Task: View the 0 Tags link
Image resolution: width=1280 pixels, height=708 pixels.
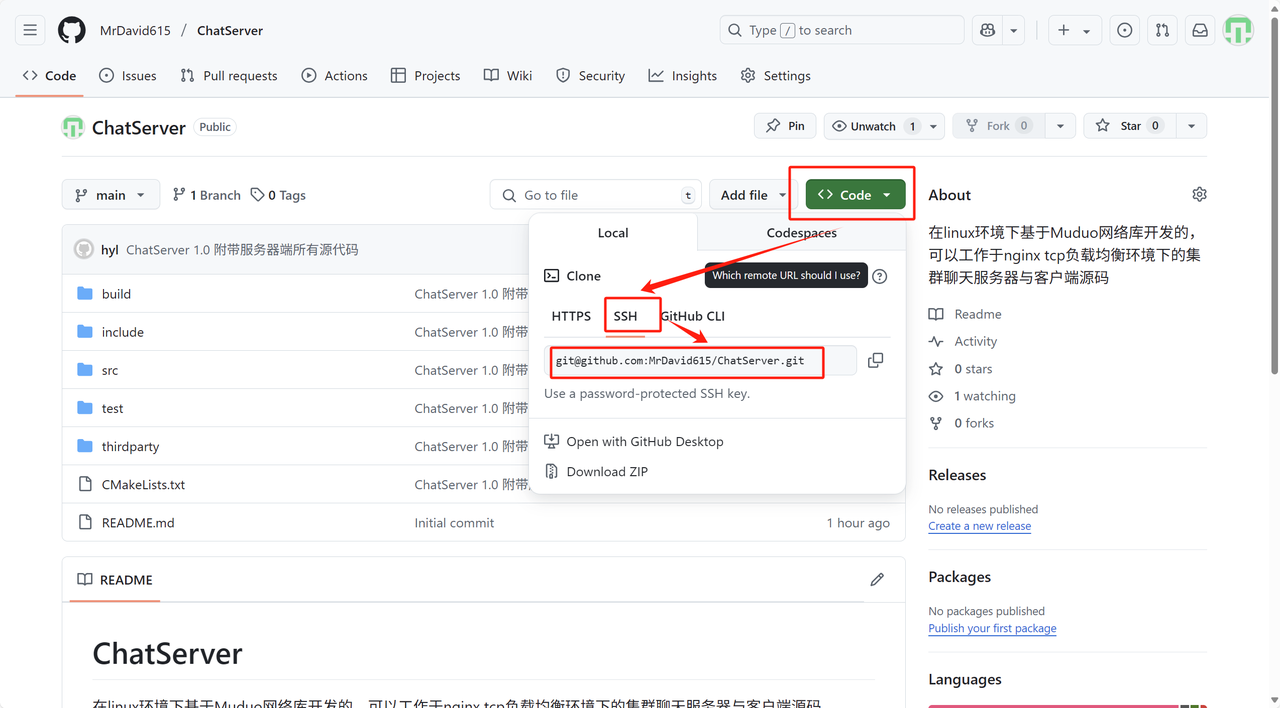Action: pos(278,195)
